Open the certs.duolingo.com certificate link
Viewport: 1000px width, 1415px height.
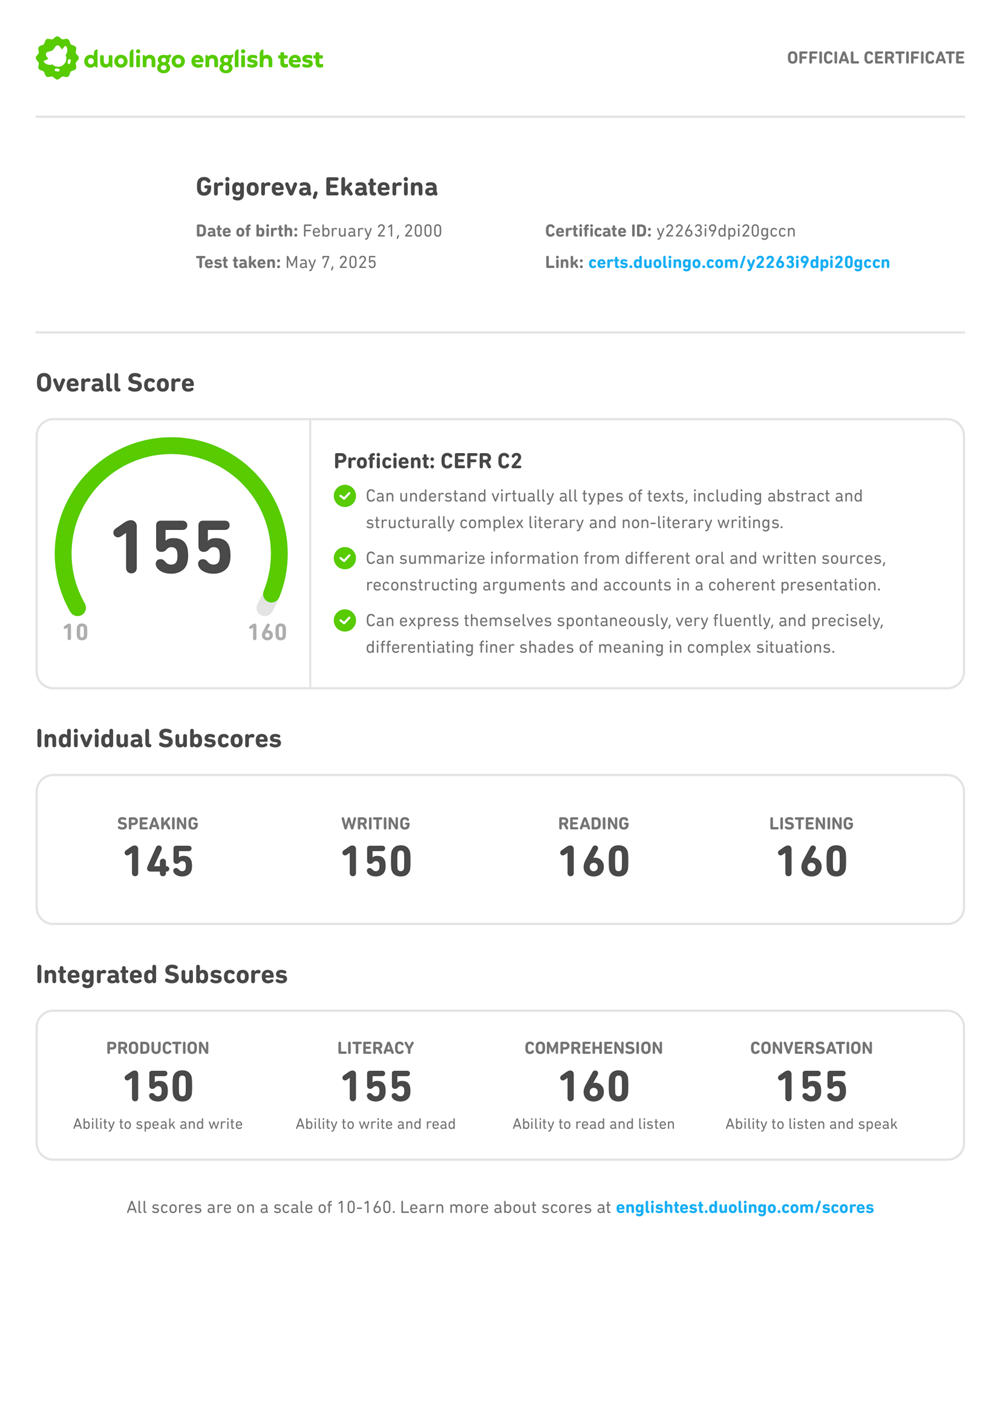[x=739, y=262]
